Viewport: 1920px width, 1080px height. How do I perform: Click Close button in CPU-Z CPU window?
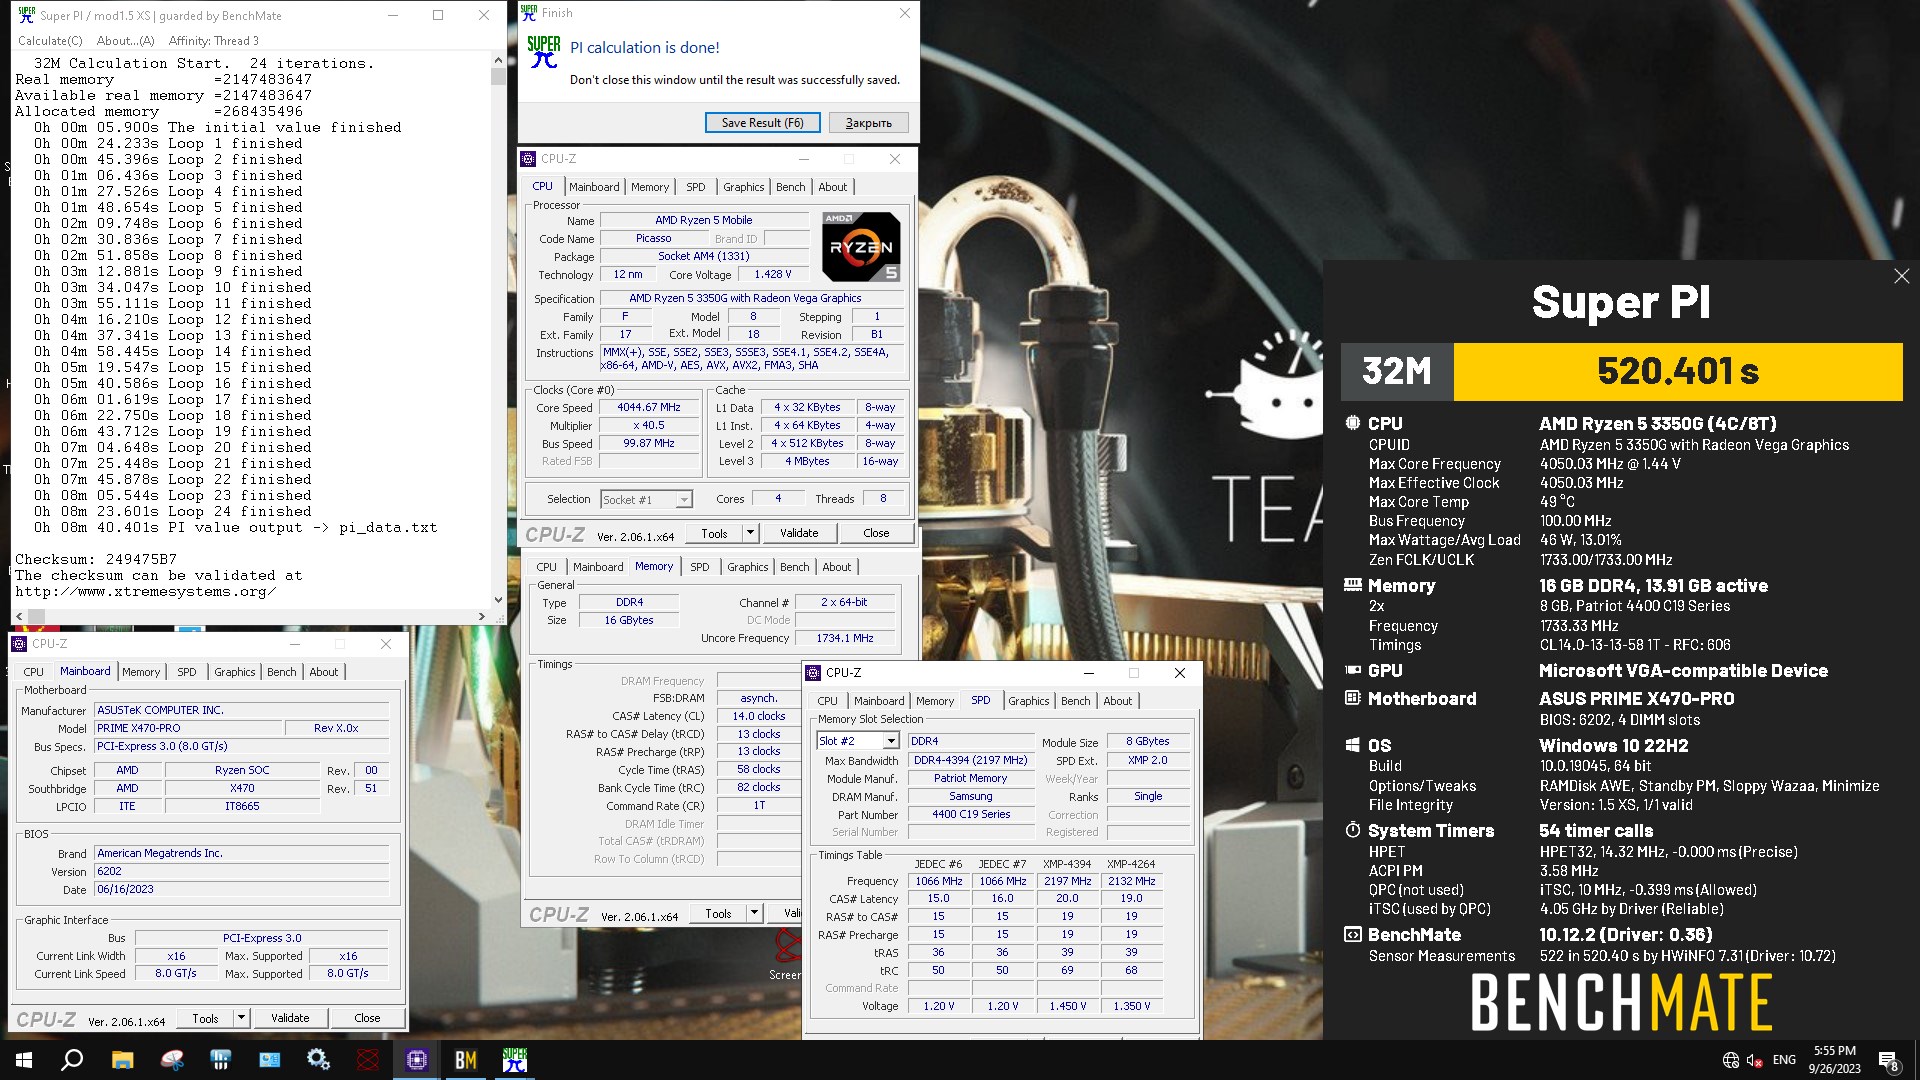tap(876, 533)
